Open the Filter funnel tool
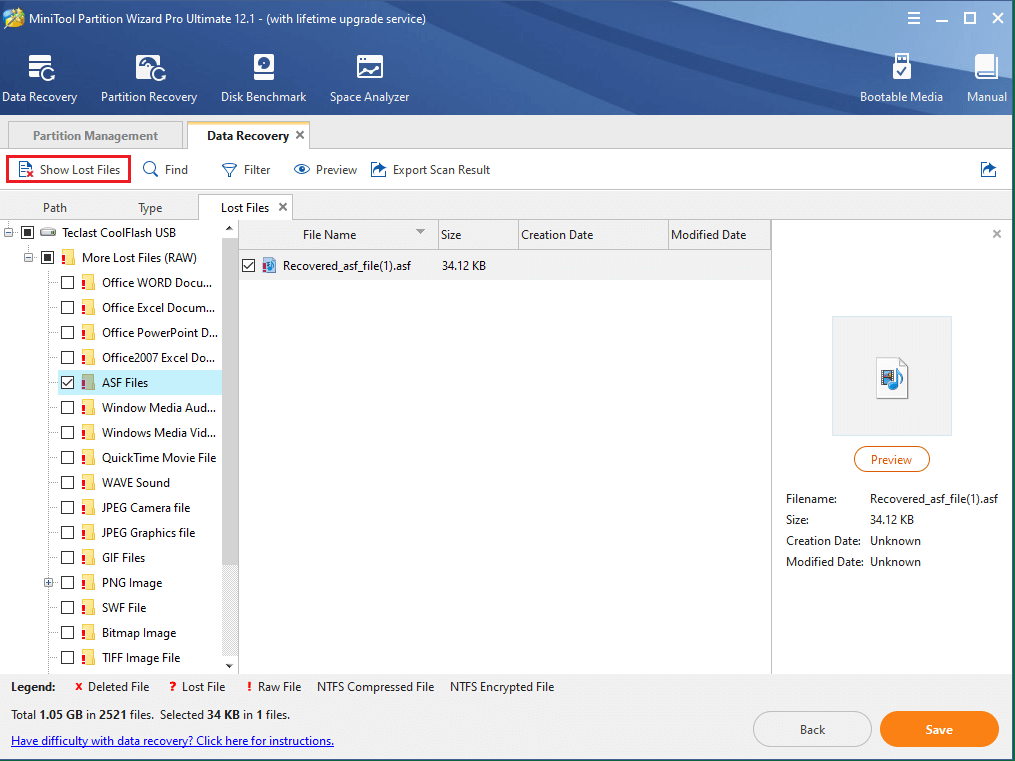 (246, 170)
